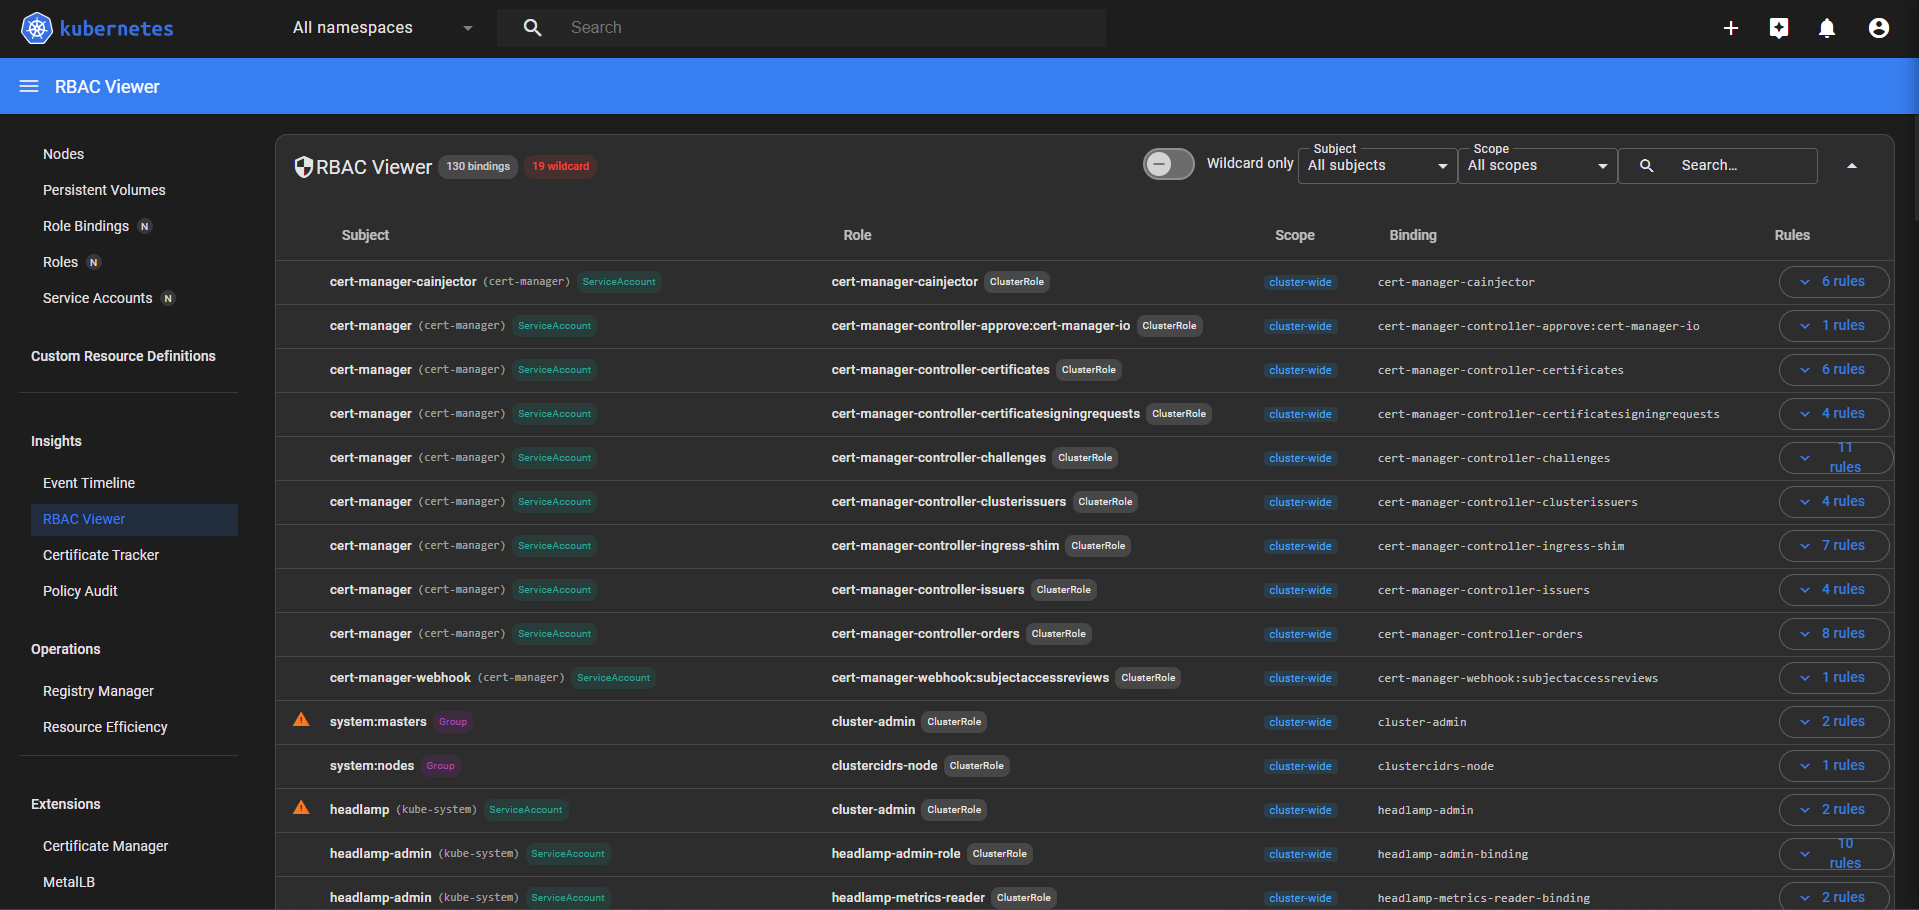Expand 7 rules for controller-ingress-shim
Screen dimensions: 1919x910
coord(1834,546)
